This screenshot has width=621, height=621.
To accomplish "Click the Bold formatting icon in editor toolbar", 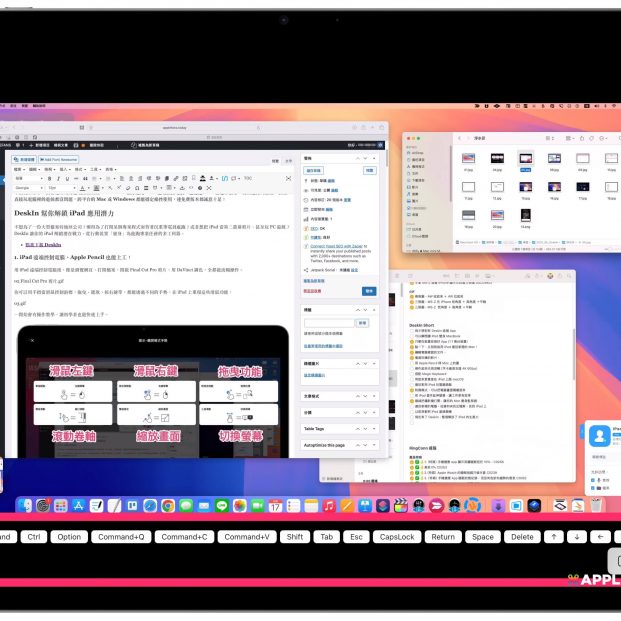I will tap(51, 178).
